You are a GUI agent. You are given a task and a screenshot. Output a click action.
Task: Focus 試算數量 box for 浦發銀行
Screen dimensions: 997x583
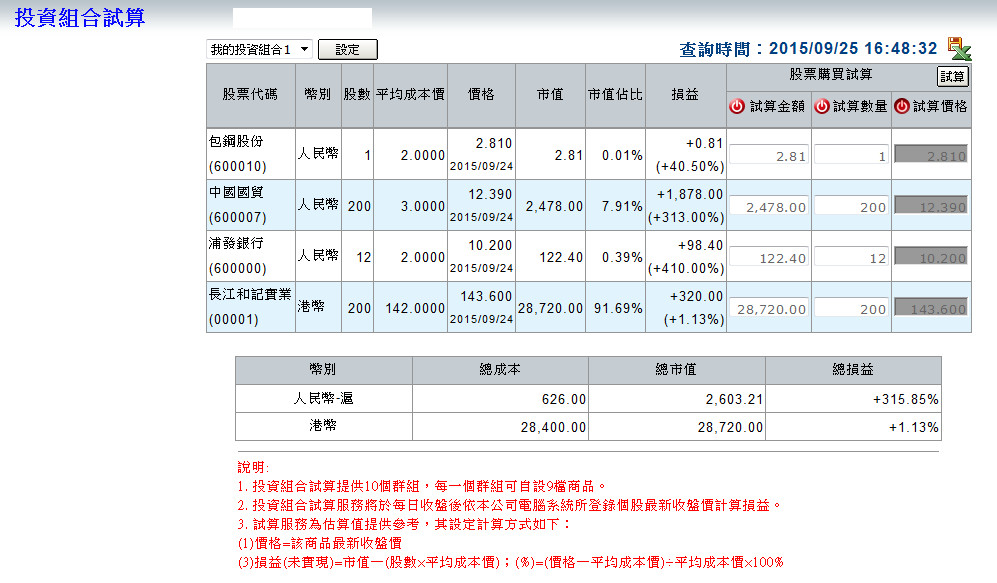point(851,257)
